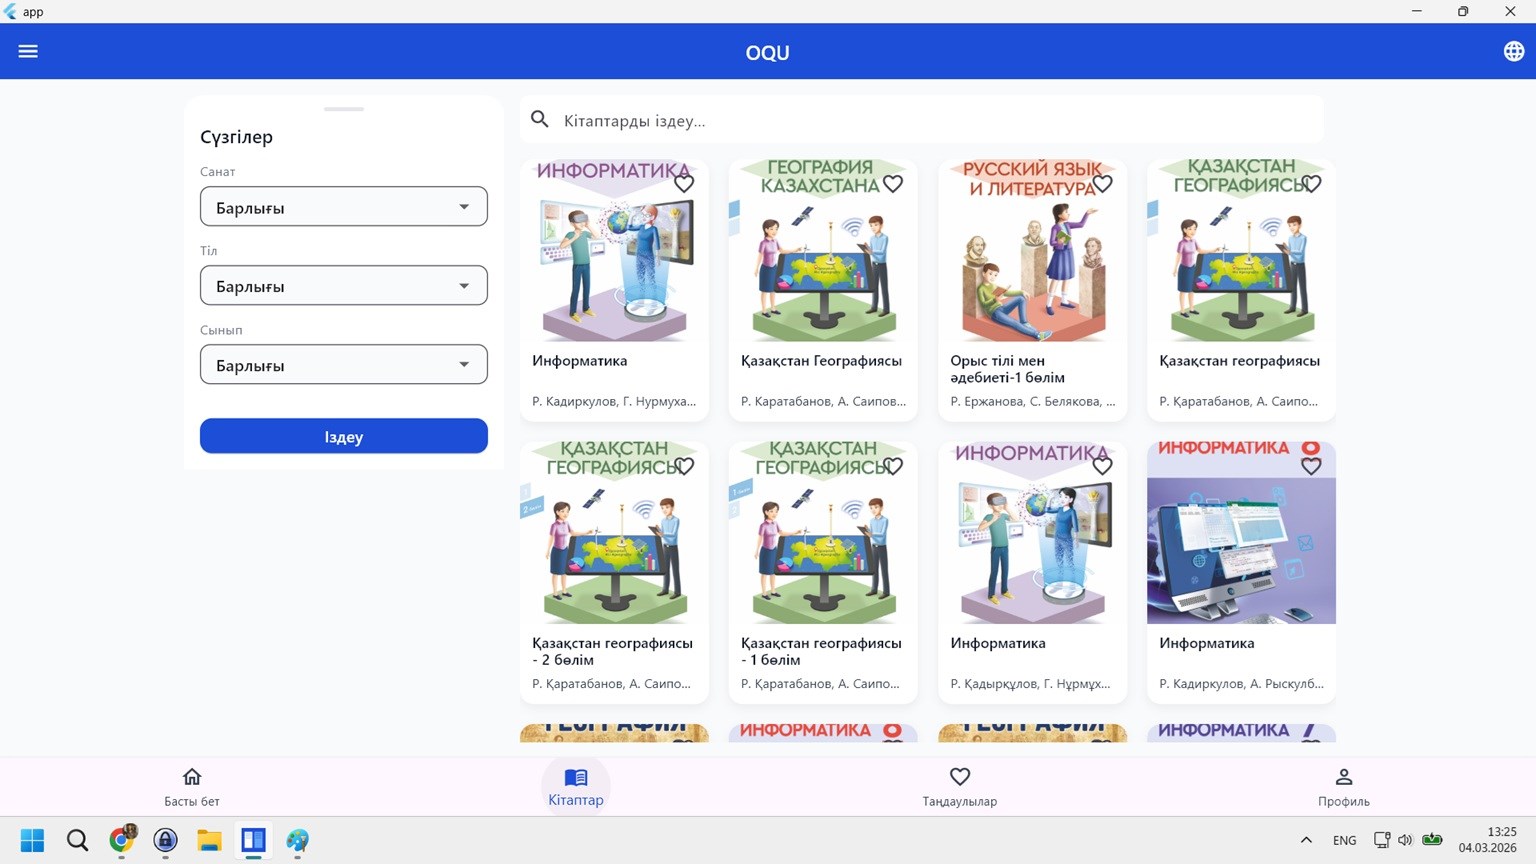Open the taskbar globe-with-pin app icon
Image resolution: width=1536 pixels, height=864 pixels.
click(297, 840)
